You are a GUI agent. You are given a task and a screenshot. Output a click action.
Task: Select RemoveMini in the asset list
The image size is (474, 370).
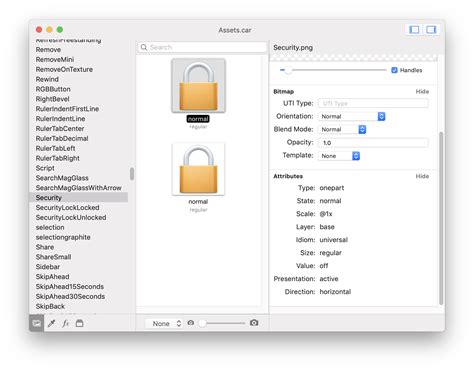click(x=55, y=59)
